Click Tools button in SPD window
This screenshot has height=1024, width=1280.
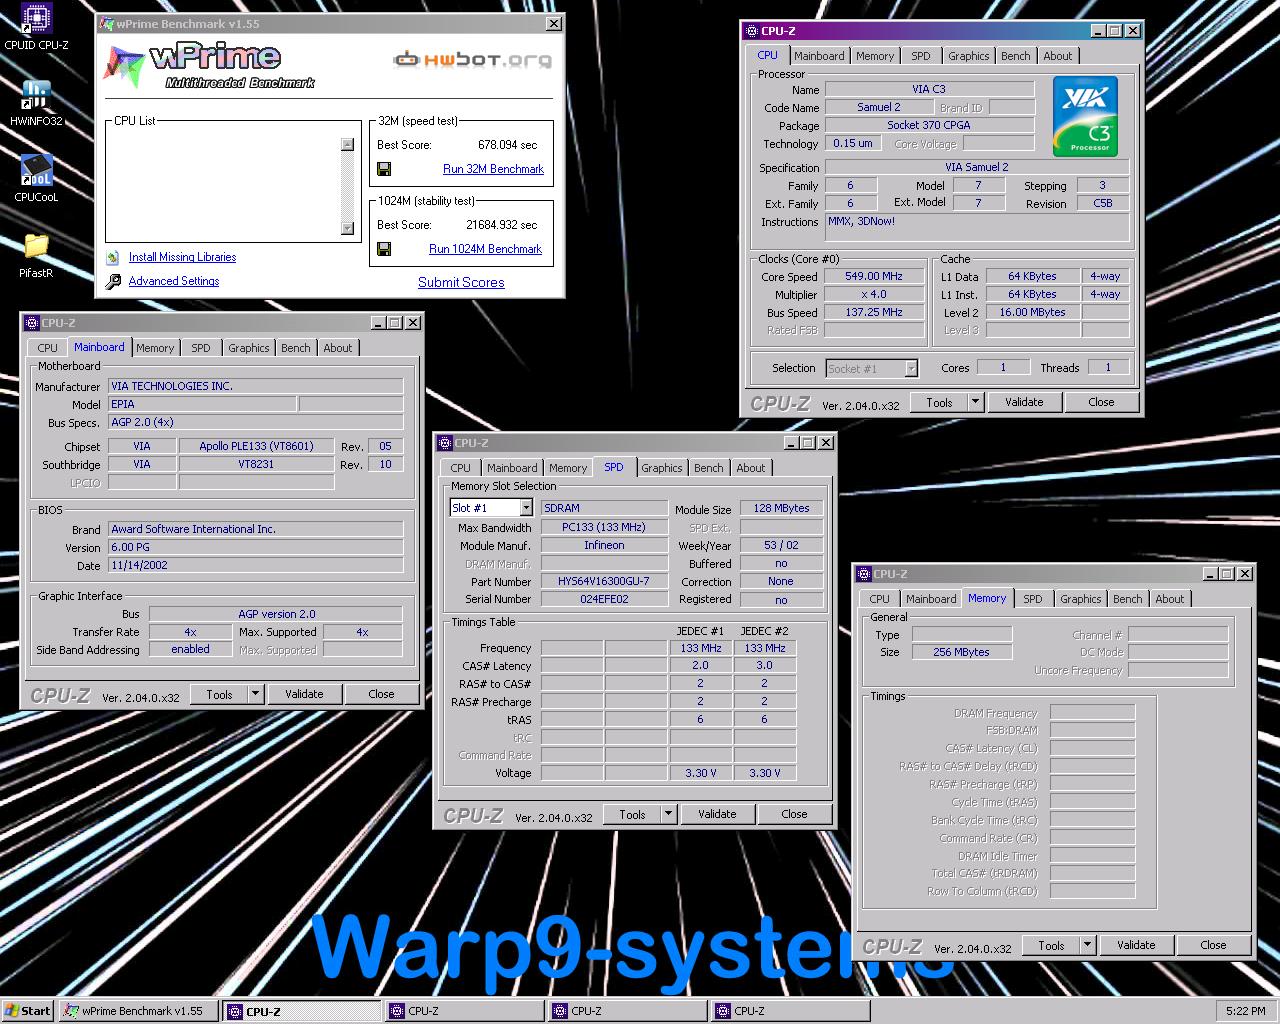click(x=633, y=814)
